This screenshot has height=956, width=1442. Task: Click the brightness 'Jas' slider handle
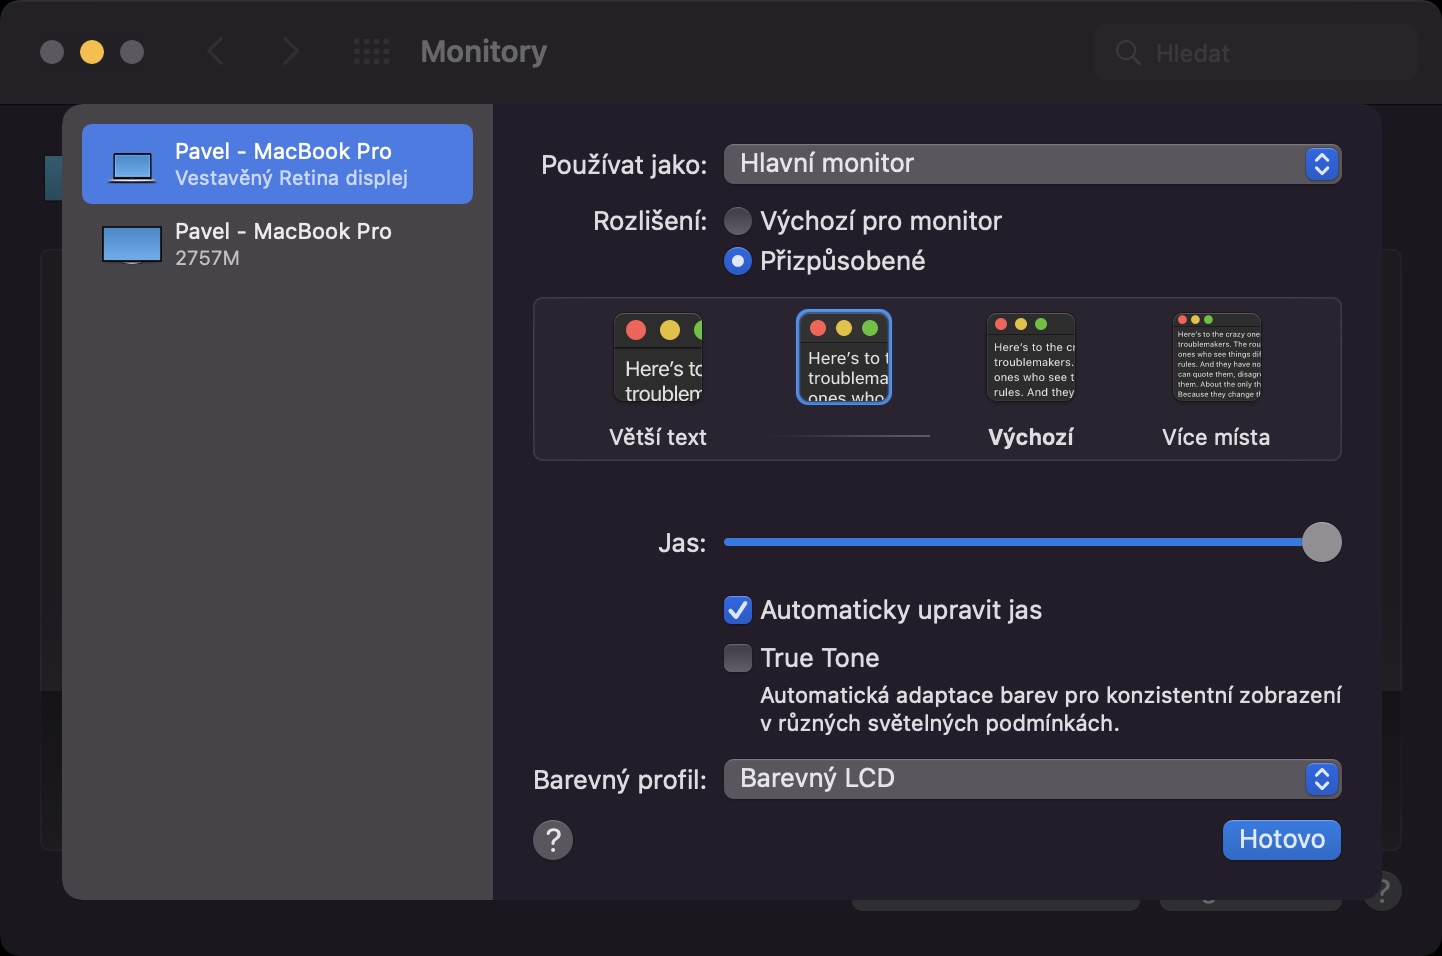point(1321,542)
